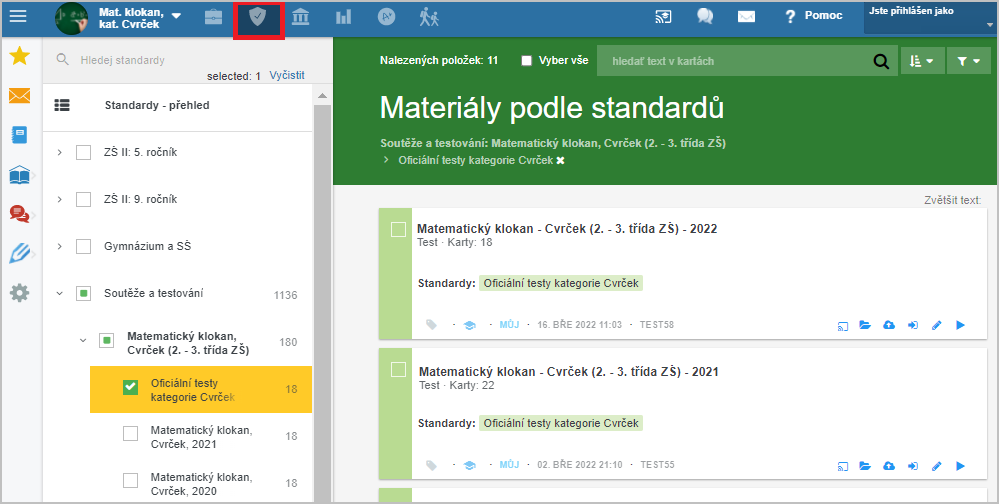Click the Vyčistit link

pyautogui.click(x=287, y=75)
